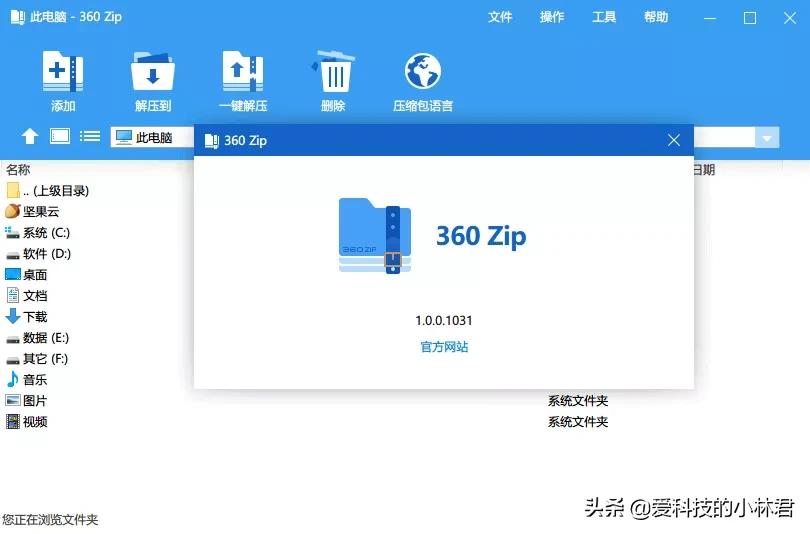The height and width of the screenshot is (534, 810).
Task: Click the 软件 (D:) drive icon
Action: 12,255
